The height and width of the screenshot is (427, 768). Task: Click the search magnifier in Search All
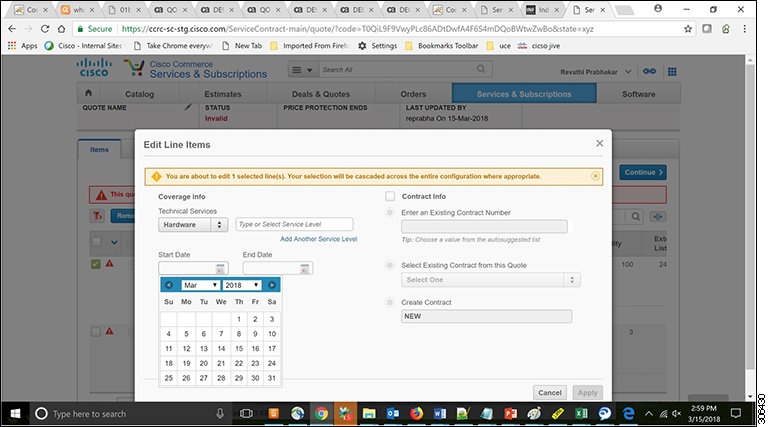pos(481,69)
